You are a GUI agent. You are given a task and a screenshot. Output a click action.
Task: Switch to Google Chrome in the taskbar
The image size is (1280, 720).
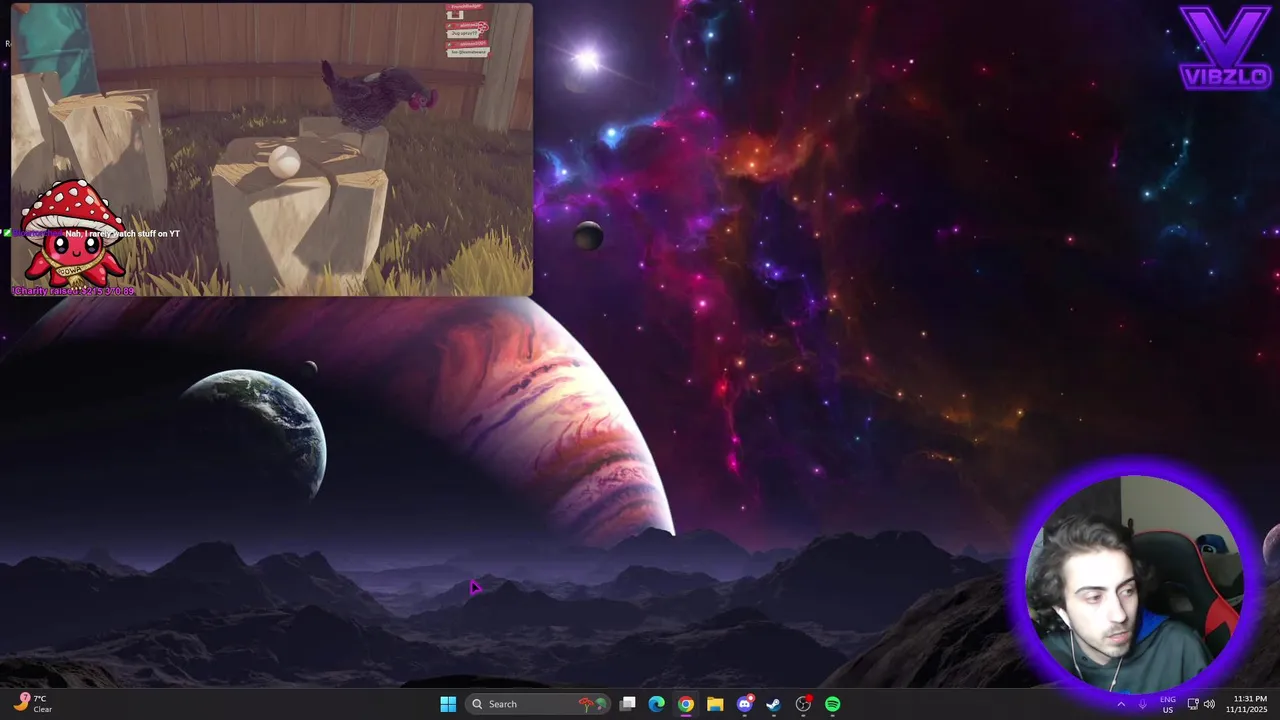point(685,704)
